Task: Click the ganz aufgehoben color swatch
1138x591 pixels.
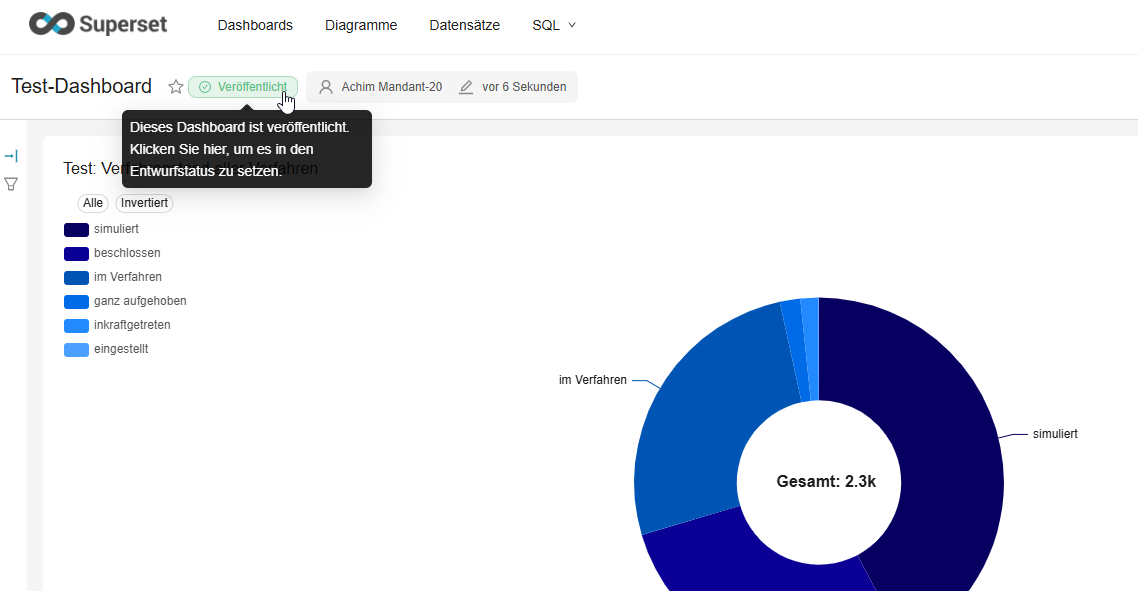Action: pyautogui.click(x=76, y=301)
